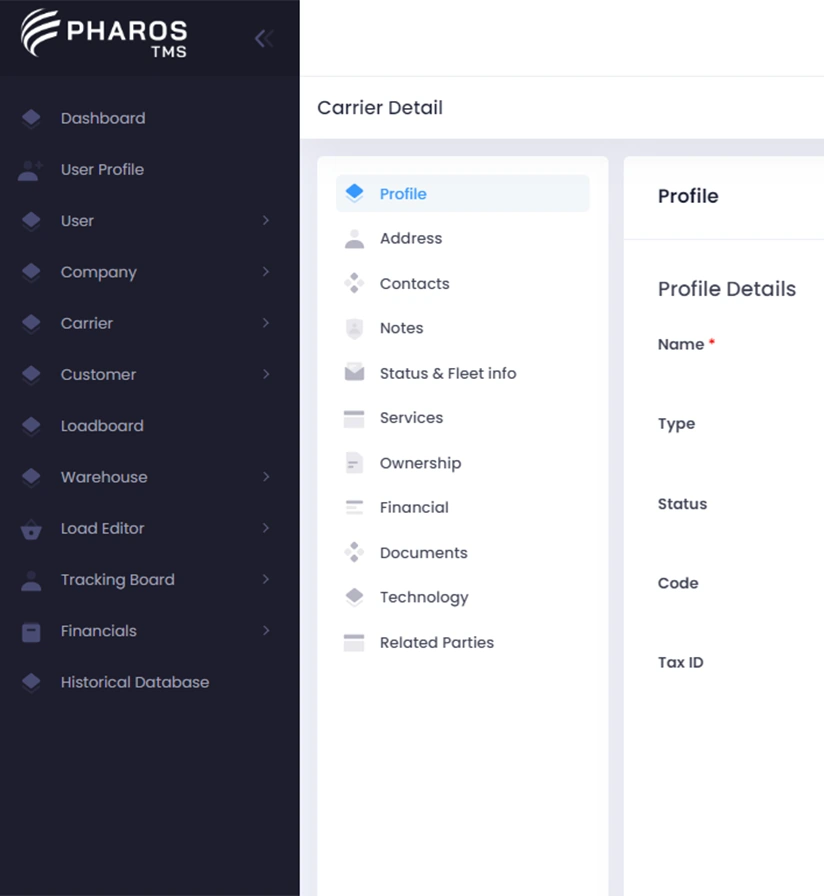Viewport: 824px width, 896px height.
Task: Expand the User menu chevron
Action: (x=266, y=221)
